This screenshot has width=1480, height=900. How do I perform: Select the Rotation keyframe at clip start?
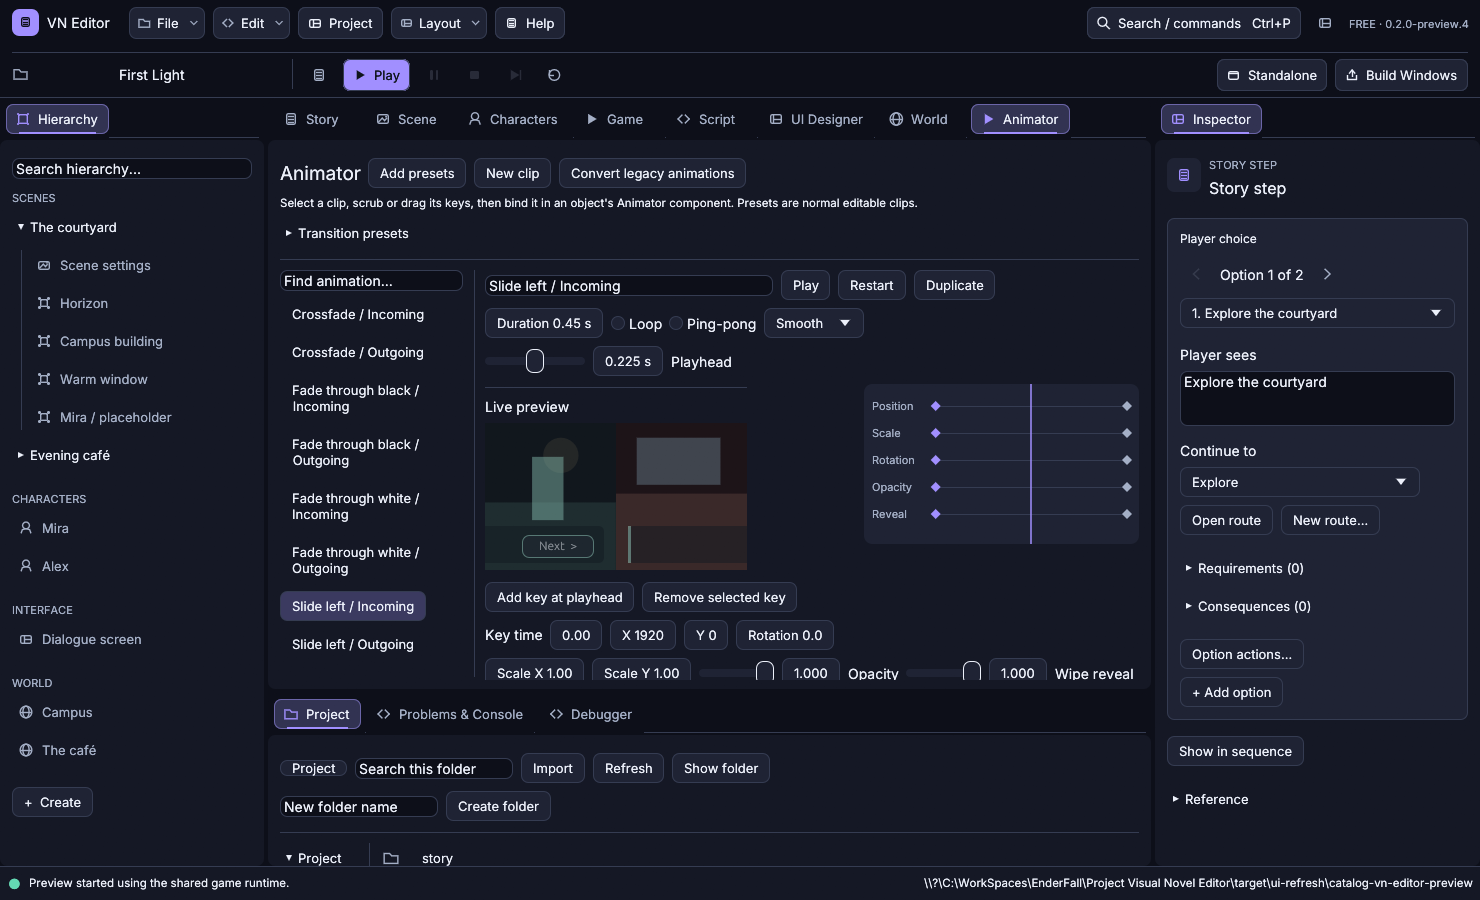(x=936, y=460)
